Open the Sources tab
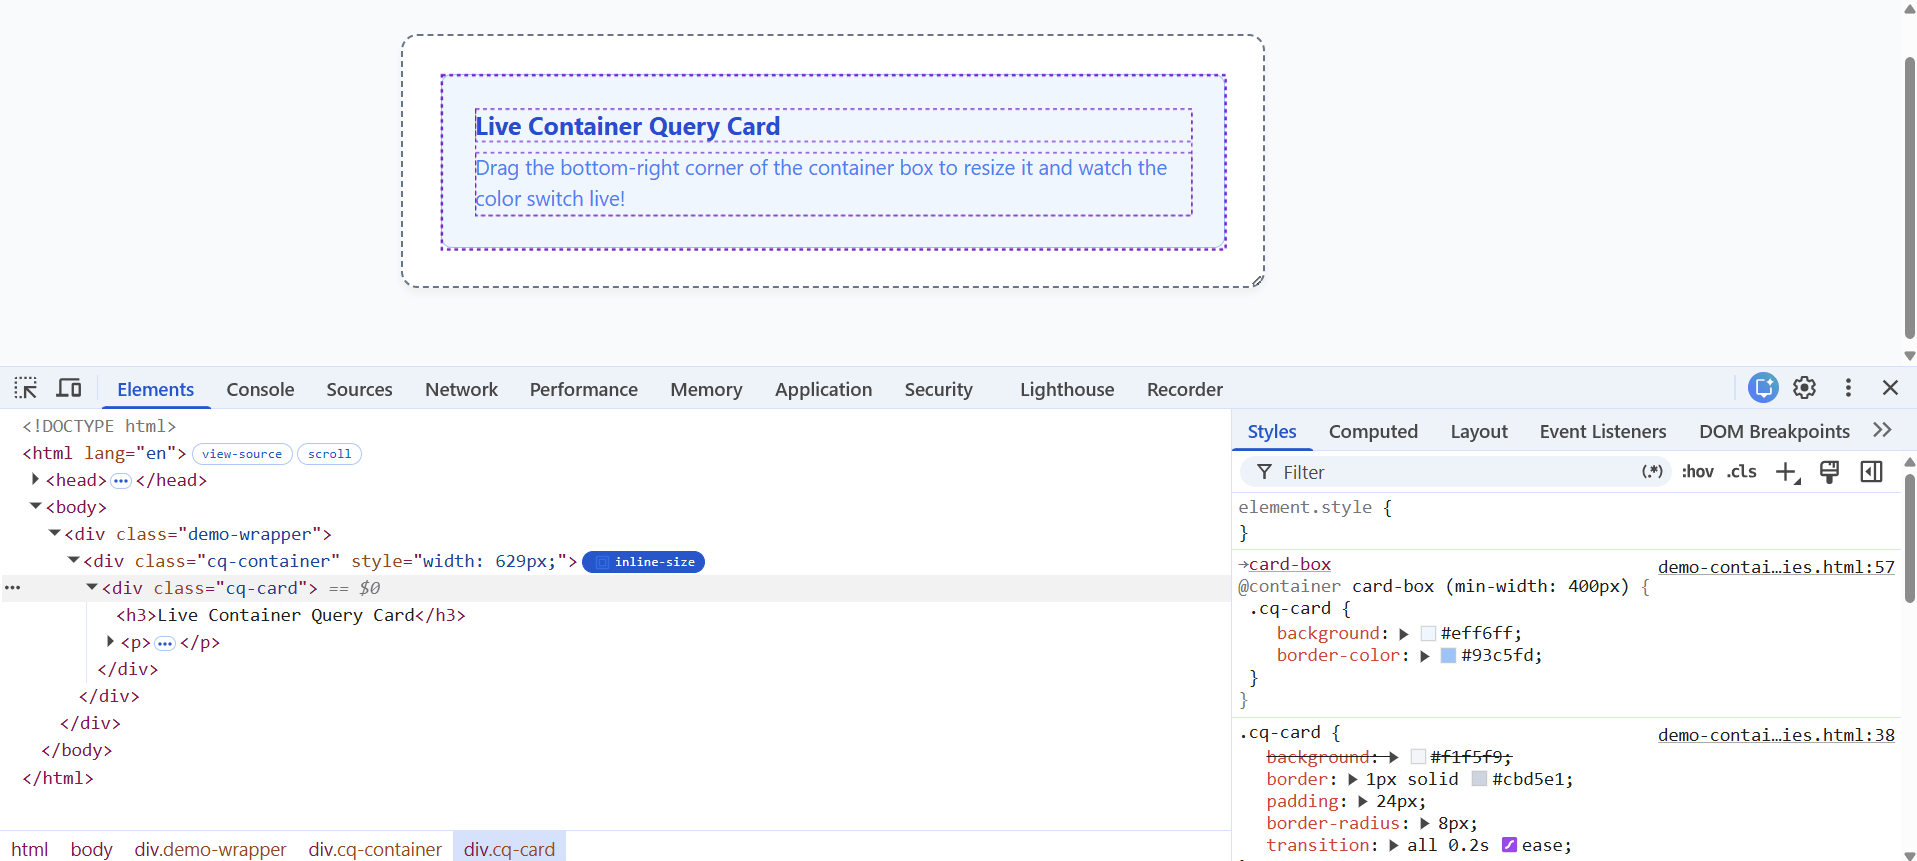The width and height of the screenshot is (1917, 861). click(359, 389)
